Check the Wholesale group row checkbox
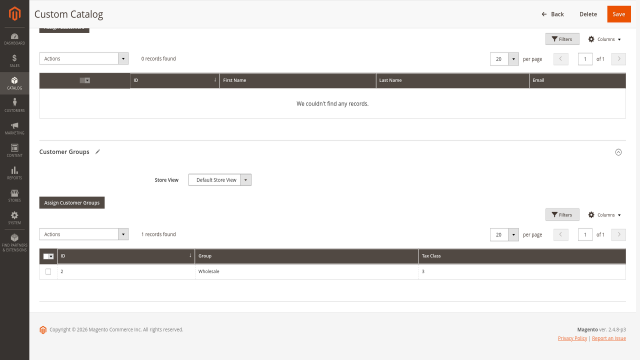The height and width of the screenshot is (360, 640). pos(48,271)
